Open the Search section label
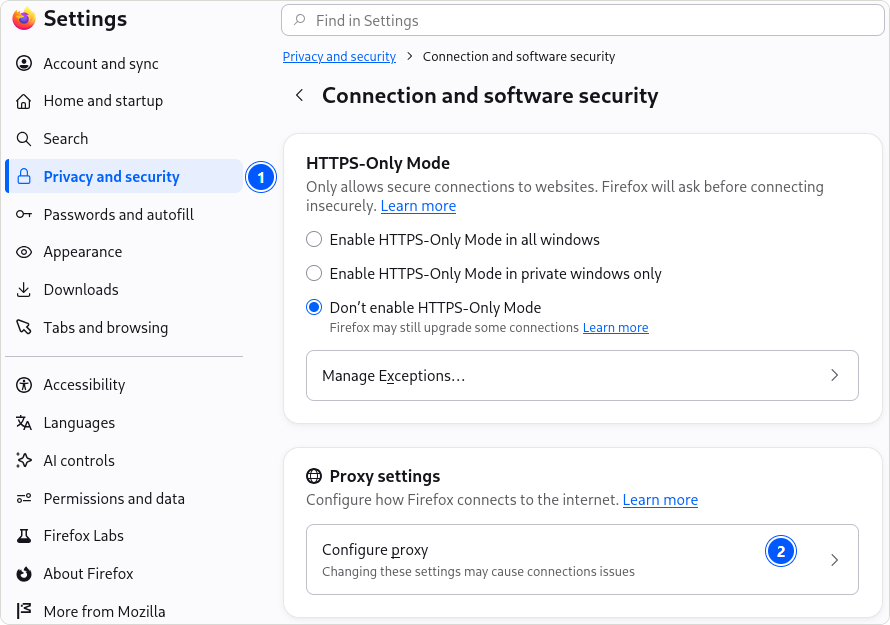The height and width of the screenshot is (625, 890). click(66, 139)
